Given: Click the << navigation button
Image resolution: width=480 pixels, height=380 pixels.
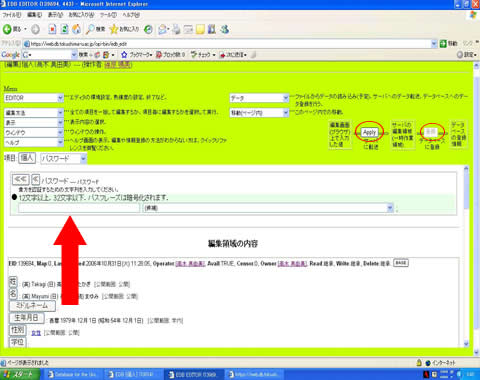Looking at the screenshot, I should pyautogui.click(x=21, y=179).
